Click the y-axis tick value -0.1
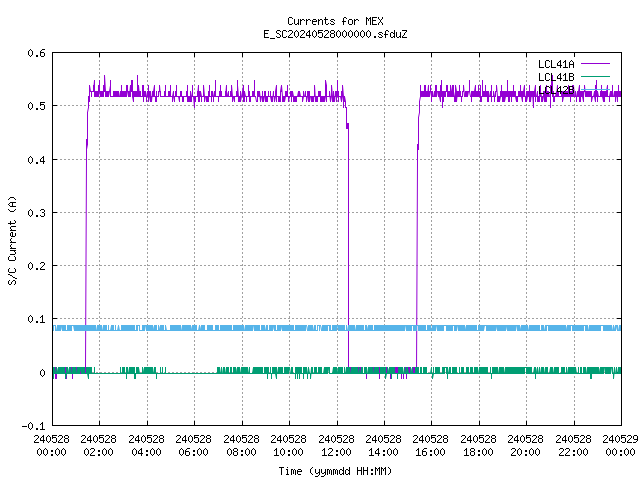 pyautogui.click(x=33, y=426)
